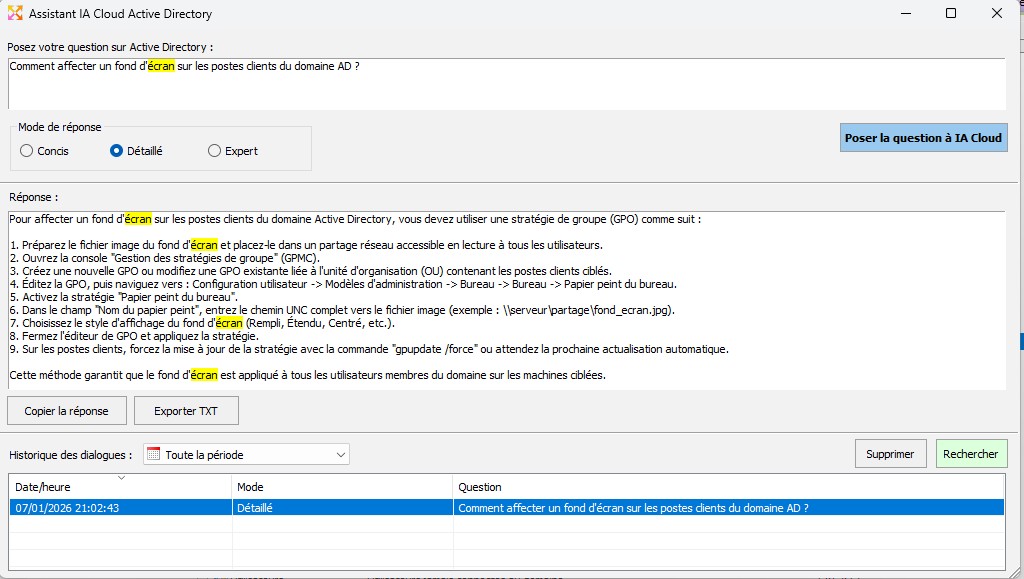The width and height of the screenshot is (1024, 579).
Task: Maximize the Assistant IA Cloud window
Action: click(x=950, y=14)
